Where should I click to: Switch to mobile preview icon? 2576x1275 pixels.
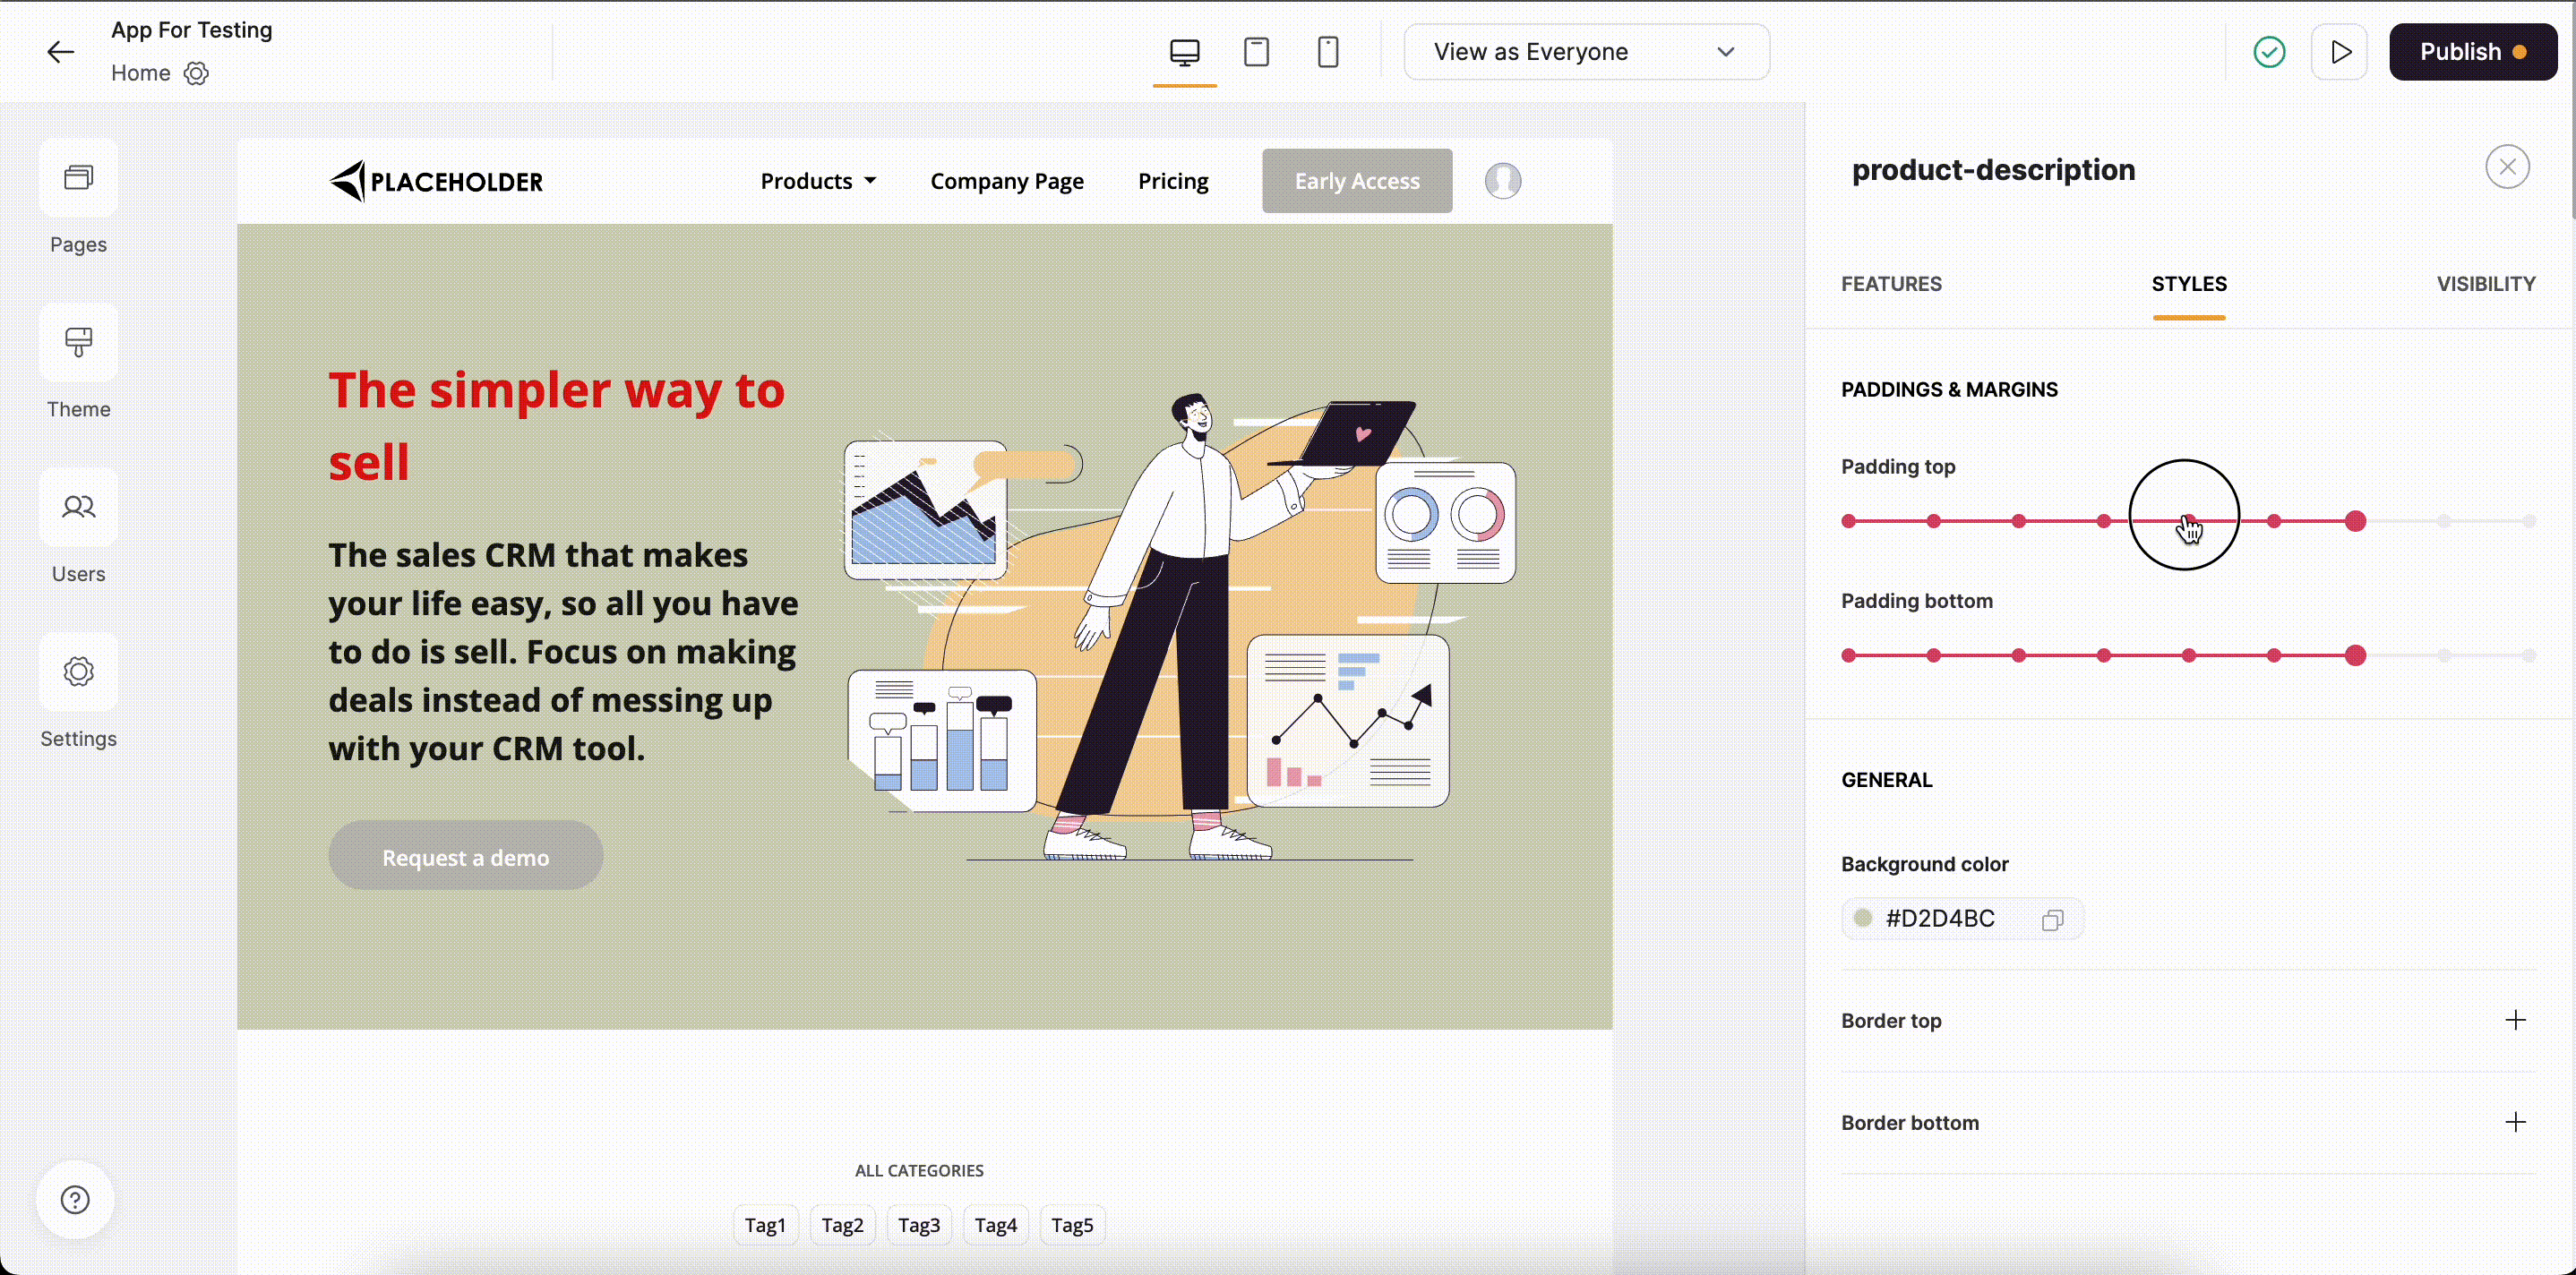(x=1328, y=52)
